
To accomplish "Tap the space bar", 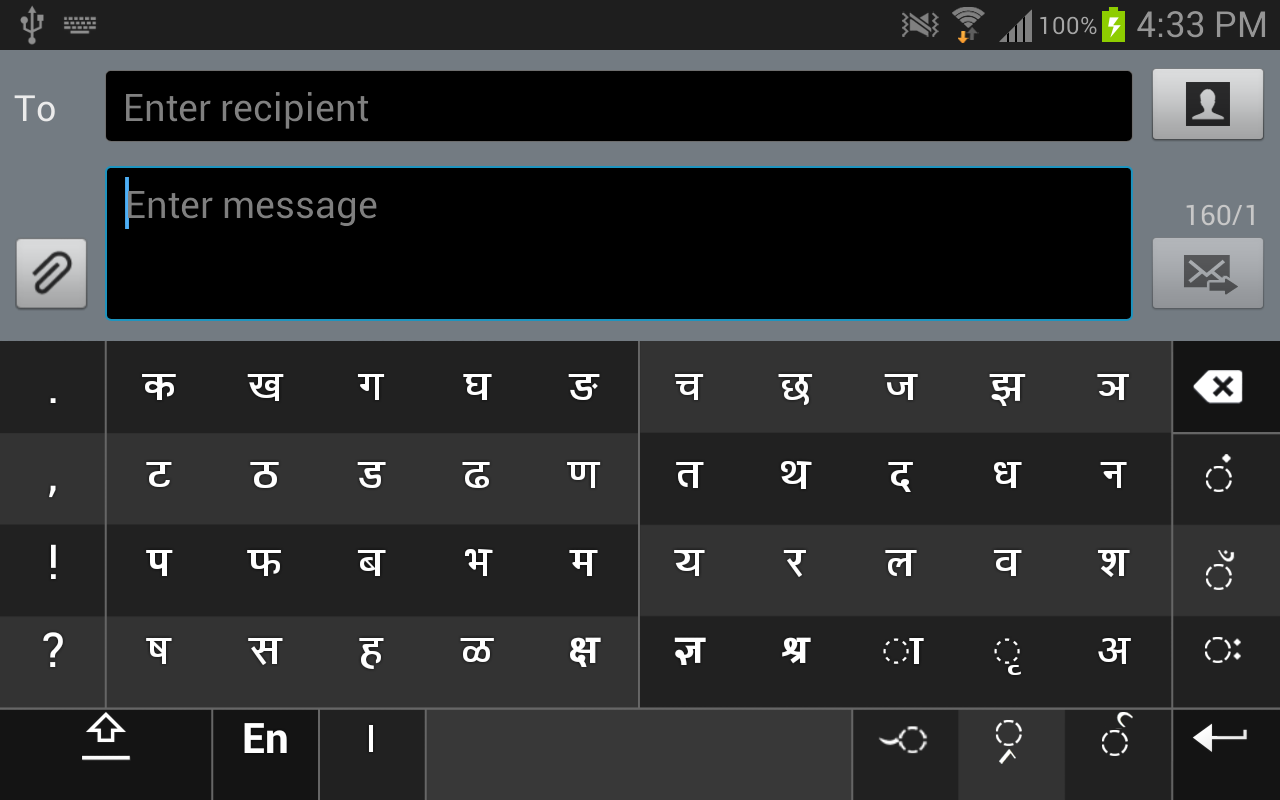I will pos(638,755).
